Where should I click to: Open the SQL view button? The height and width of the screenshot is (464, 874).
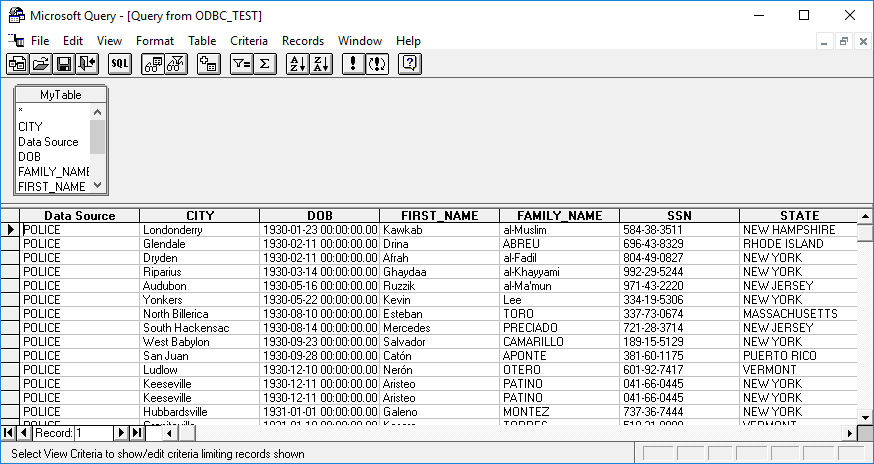[120, 64]
